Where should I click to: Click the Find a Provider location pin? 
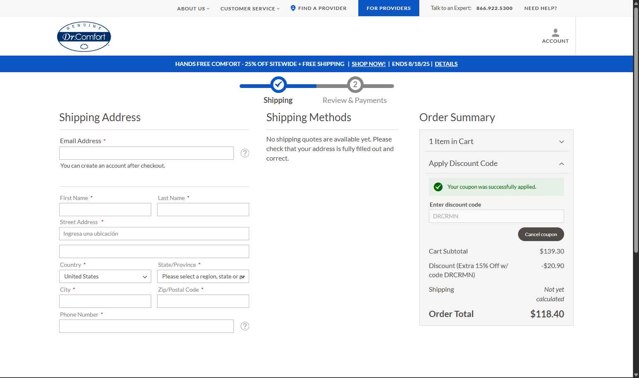point(293,8)
